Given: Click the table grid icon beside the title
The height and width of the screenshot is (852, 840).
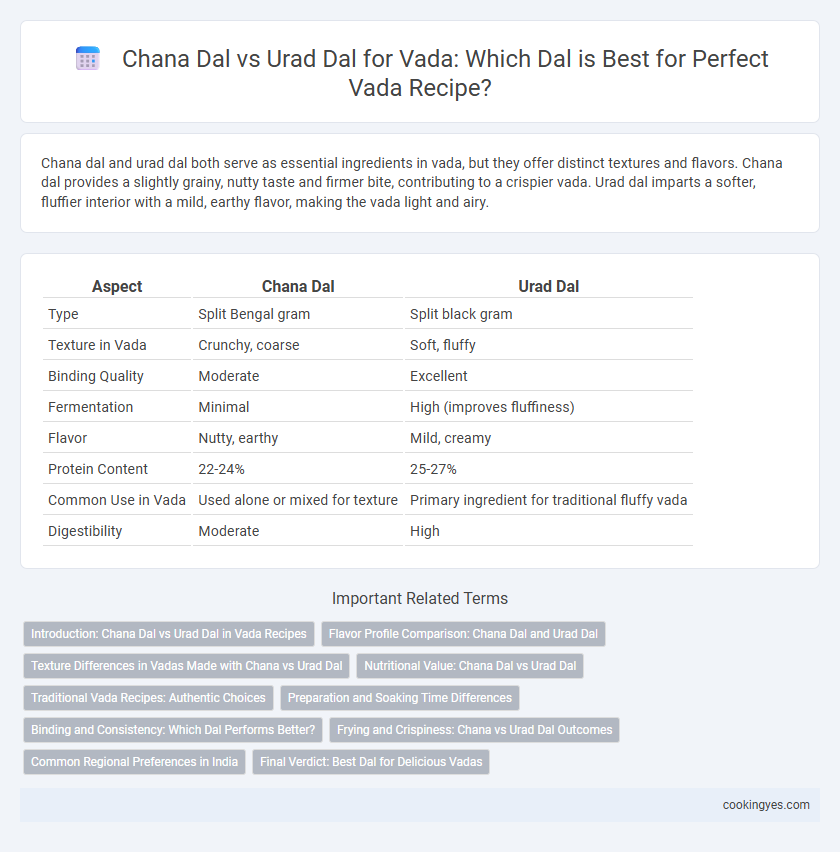Looking at the screenshot, I should click(87, 59).
